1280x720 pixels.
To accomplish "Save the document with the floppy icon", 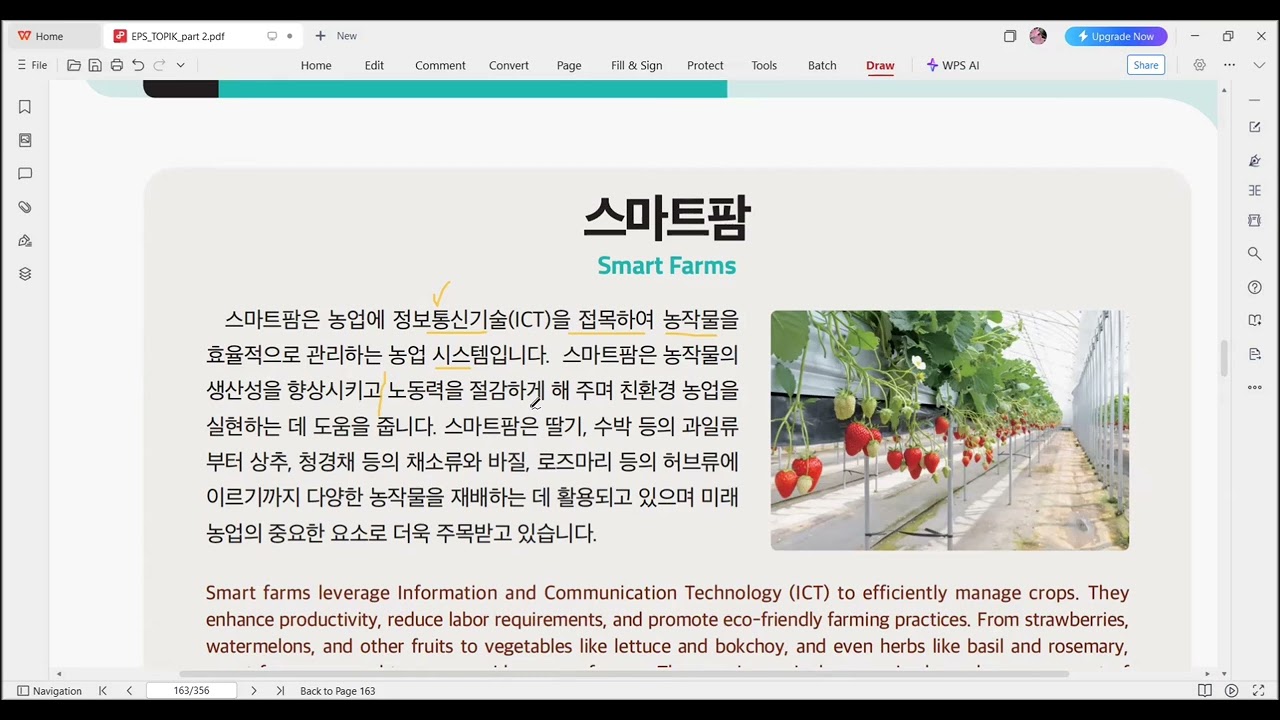I will click(95, 65).
